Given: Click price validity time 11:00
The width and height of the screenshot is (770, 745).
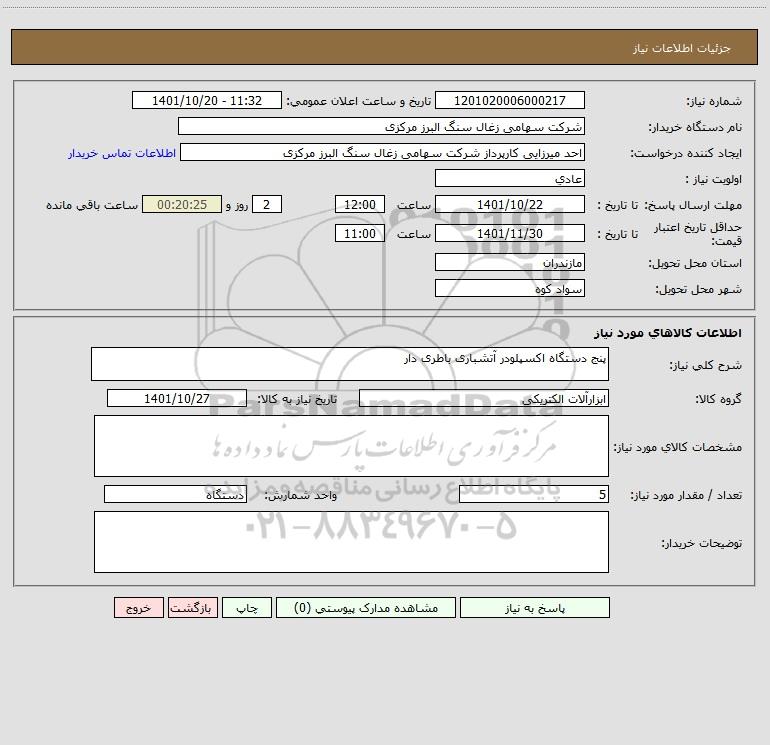Looking at the screenshot, I should tap(359, 233).
